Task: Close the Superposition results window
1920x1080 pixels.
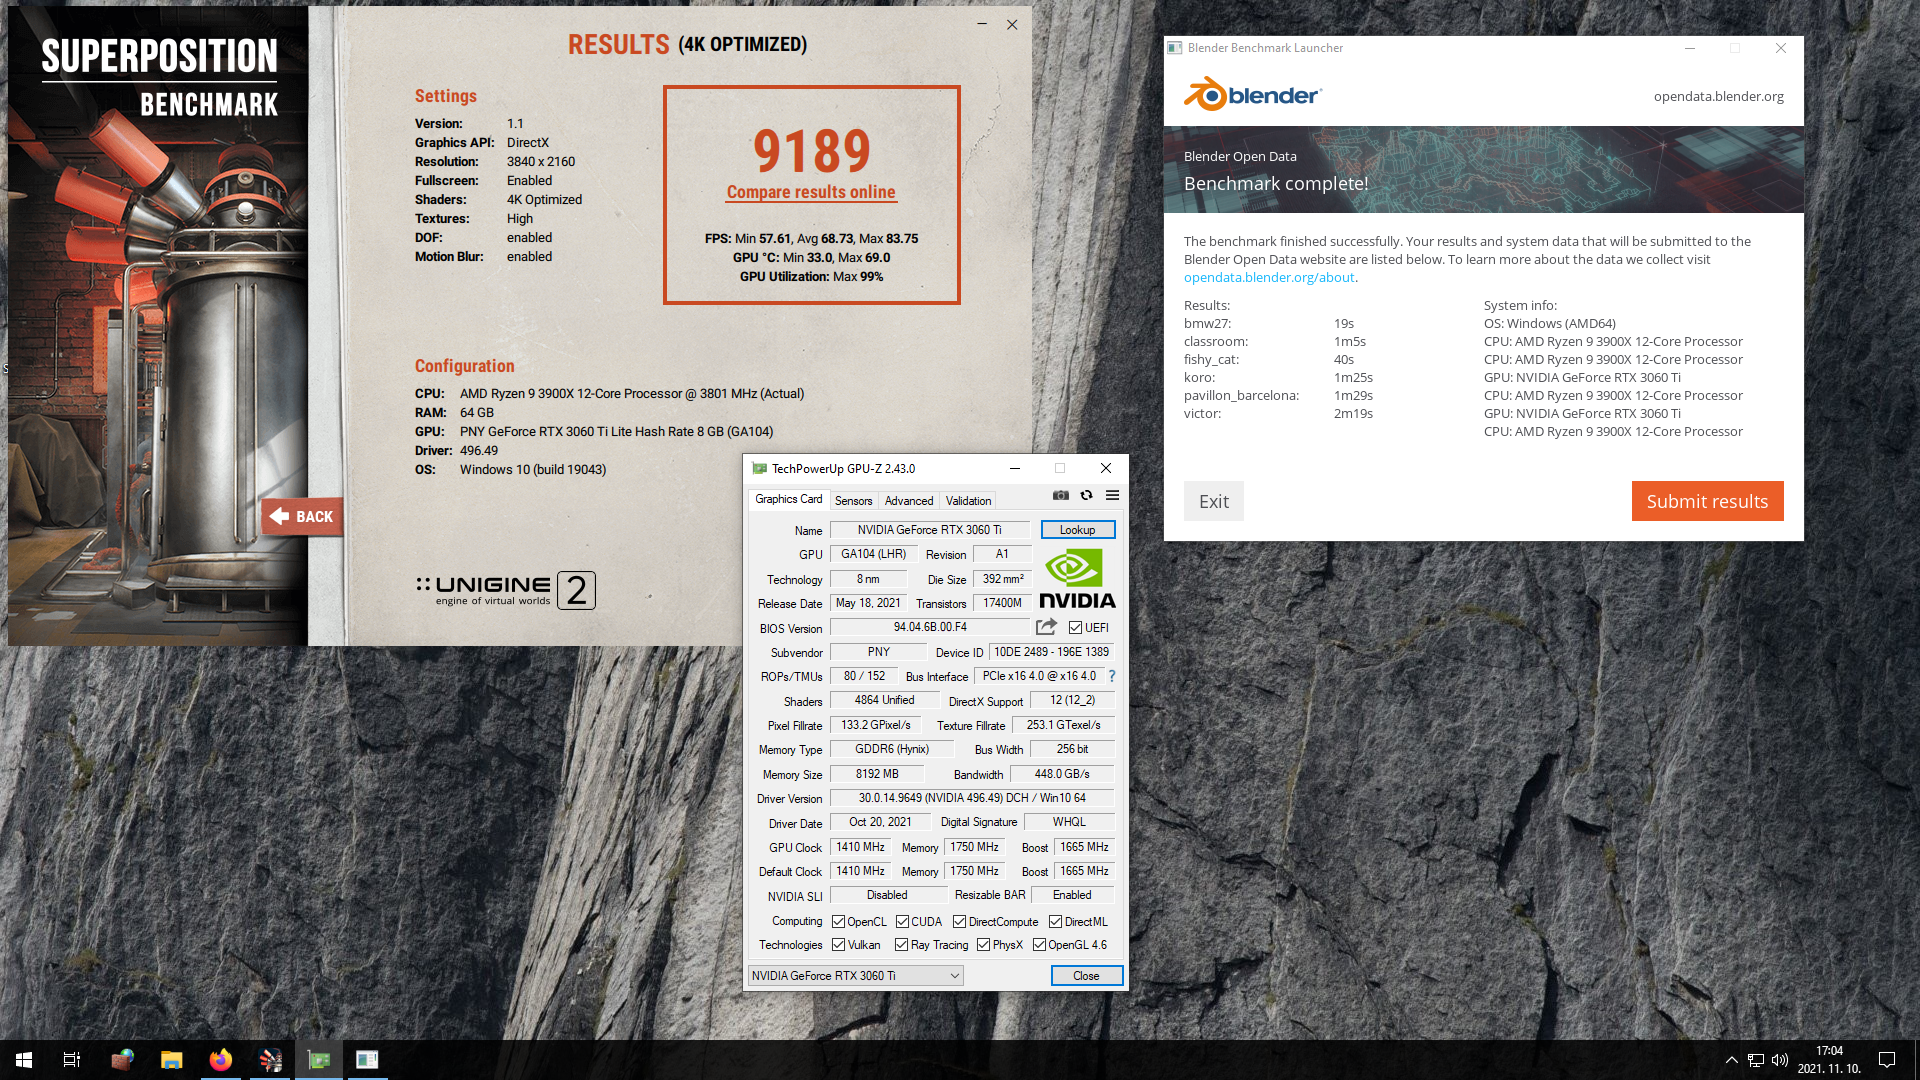Action: 1012,24
